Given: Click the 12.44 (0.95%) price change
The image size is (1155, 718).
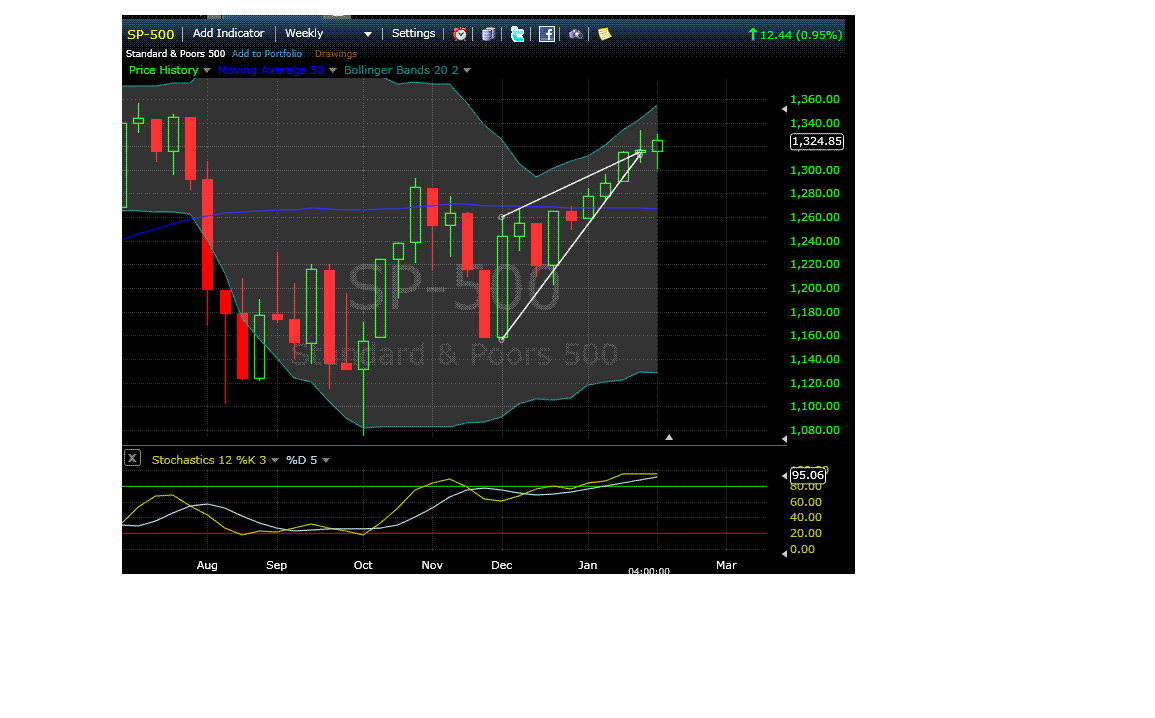Looking at the screenshot, I should click(x=796, y=35).
